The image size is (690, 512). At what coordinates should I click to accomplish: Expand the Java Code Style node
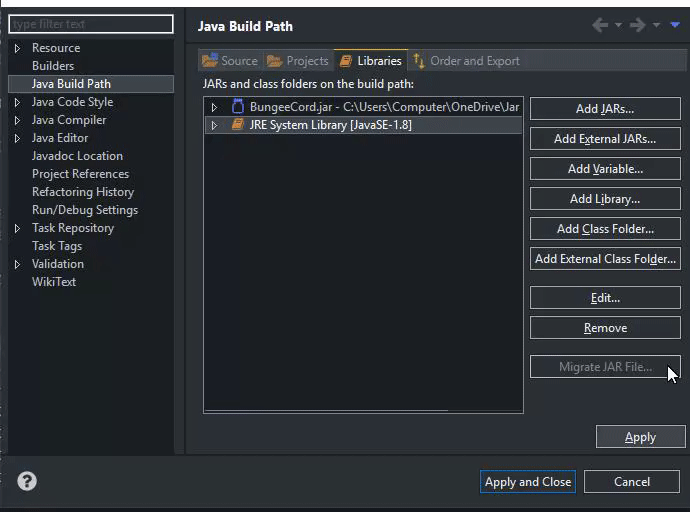[x=17, y=102]
